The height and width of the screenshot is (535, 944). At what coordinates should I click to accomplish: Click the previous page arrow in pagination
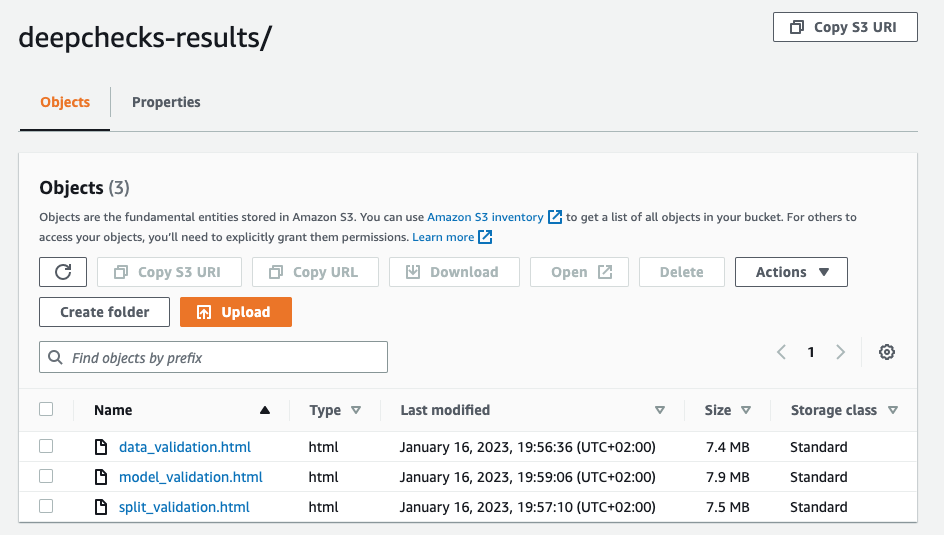[782, 352]
